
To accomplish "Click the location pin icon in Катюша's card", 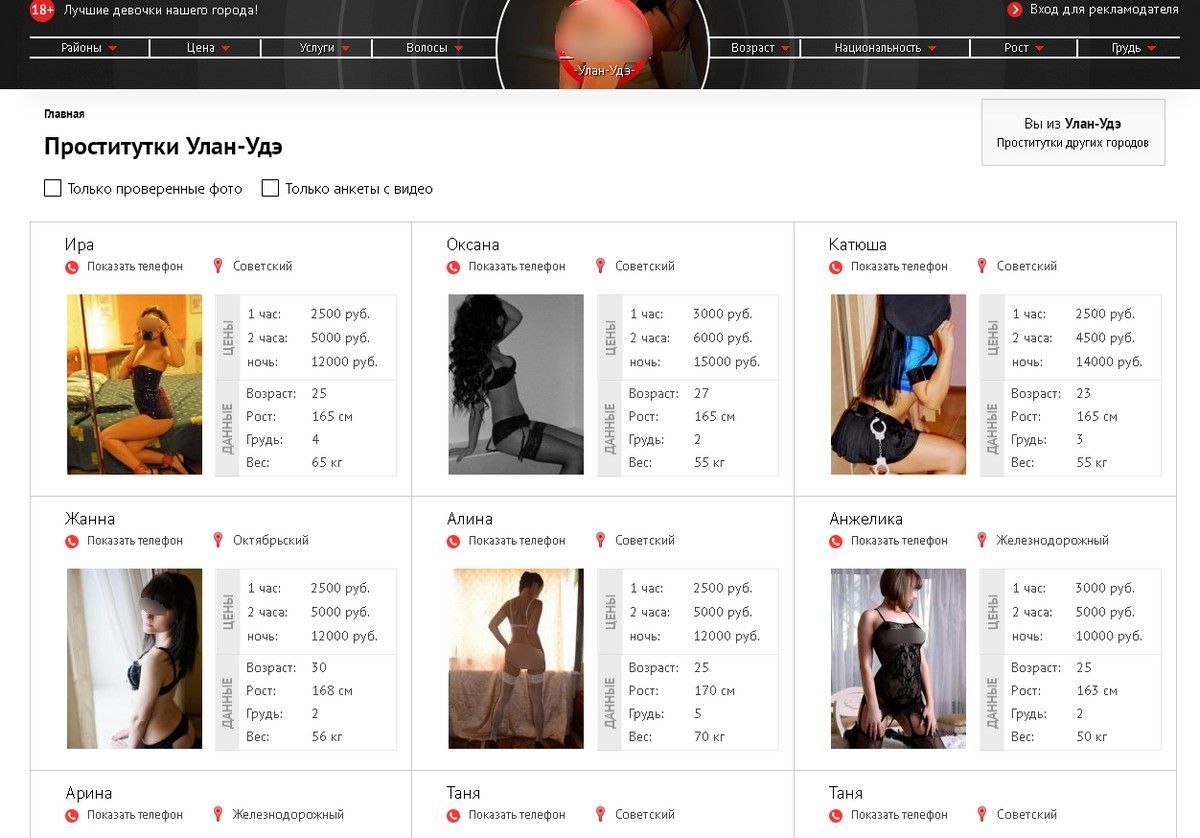I will pyautogui.click(x=982, y=266).
